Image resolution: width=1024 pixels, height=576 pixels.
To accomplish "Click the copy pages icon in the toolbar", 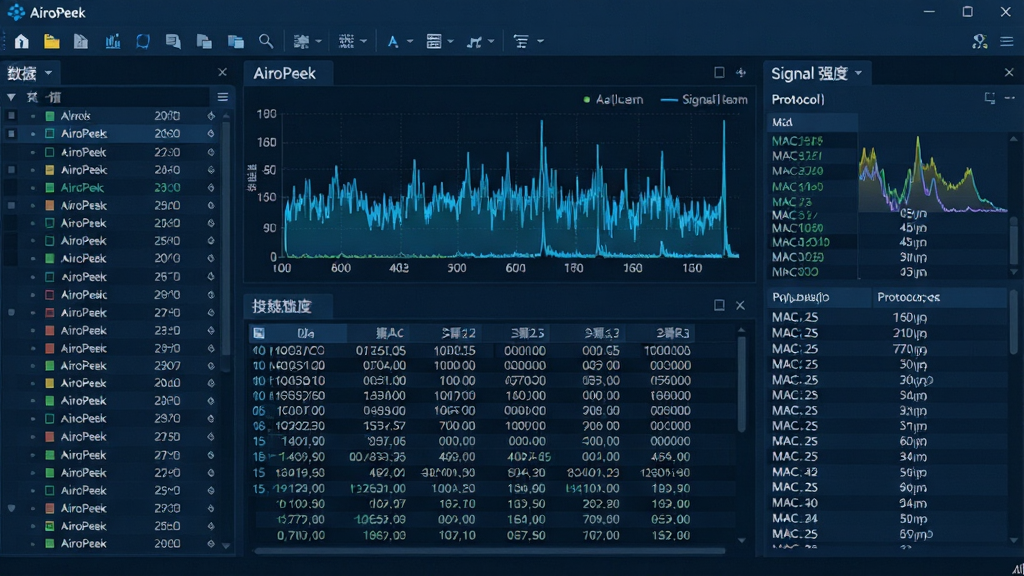I will 204,42.
